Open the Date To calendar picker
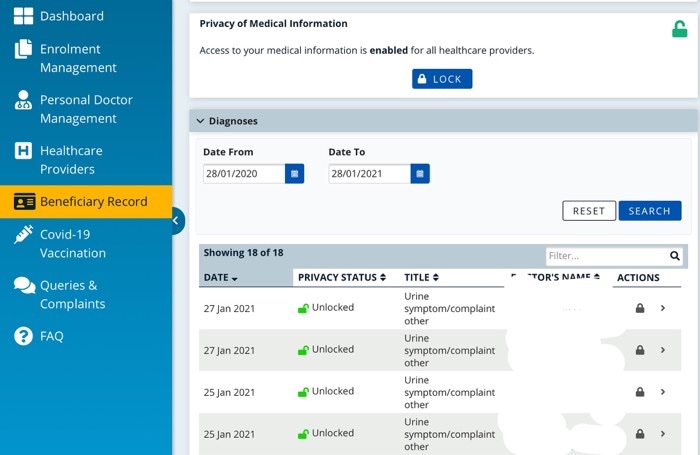The image size is (700, 455). [x=420, y=174]
